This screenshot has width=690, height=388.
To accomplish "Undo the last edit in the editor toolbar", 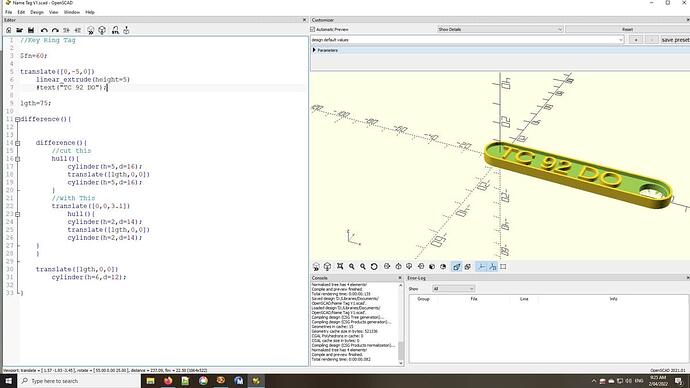I will [44, 30].
